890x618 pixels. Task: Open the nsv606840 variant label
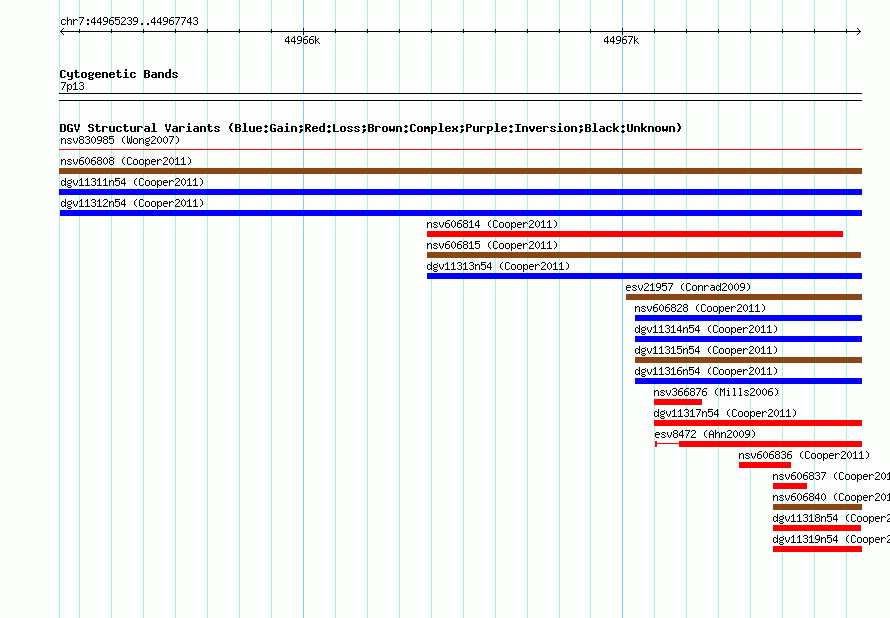pyautogui.click(x=831, y=497)
